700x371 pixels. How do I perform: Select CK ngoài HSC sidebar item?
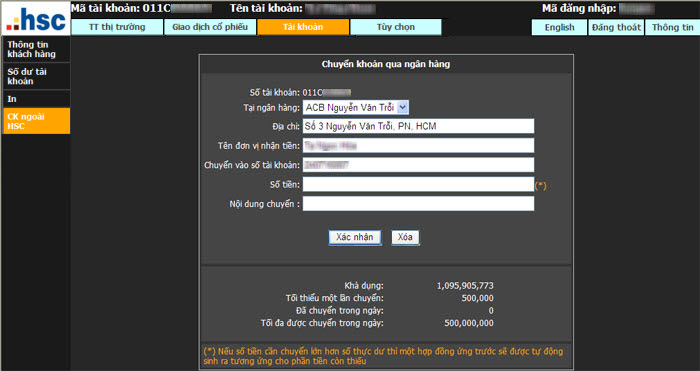click(x=36, y=121)
